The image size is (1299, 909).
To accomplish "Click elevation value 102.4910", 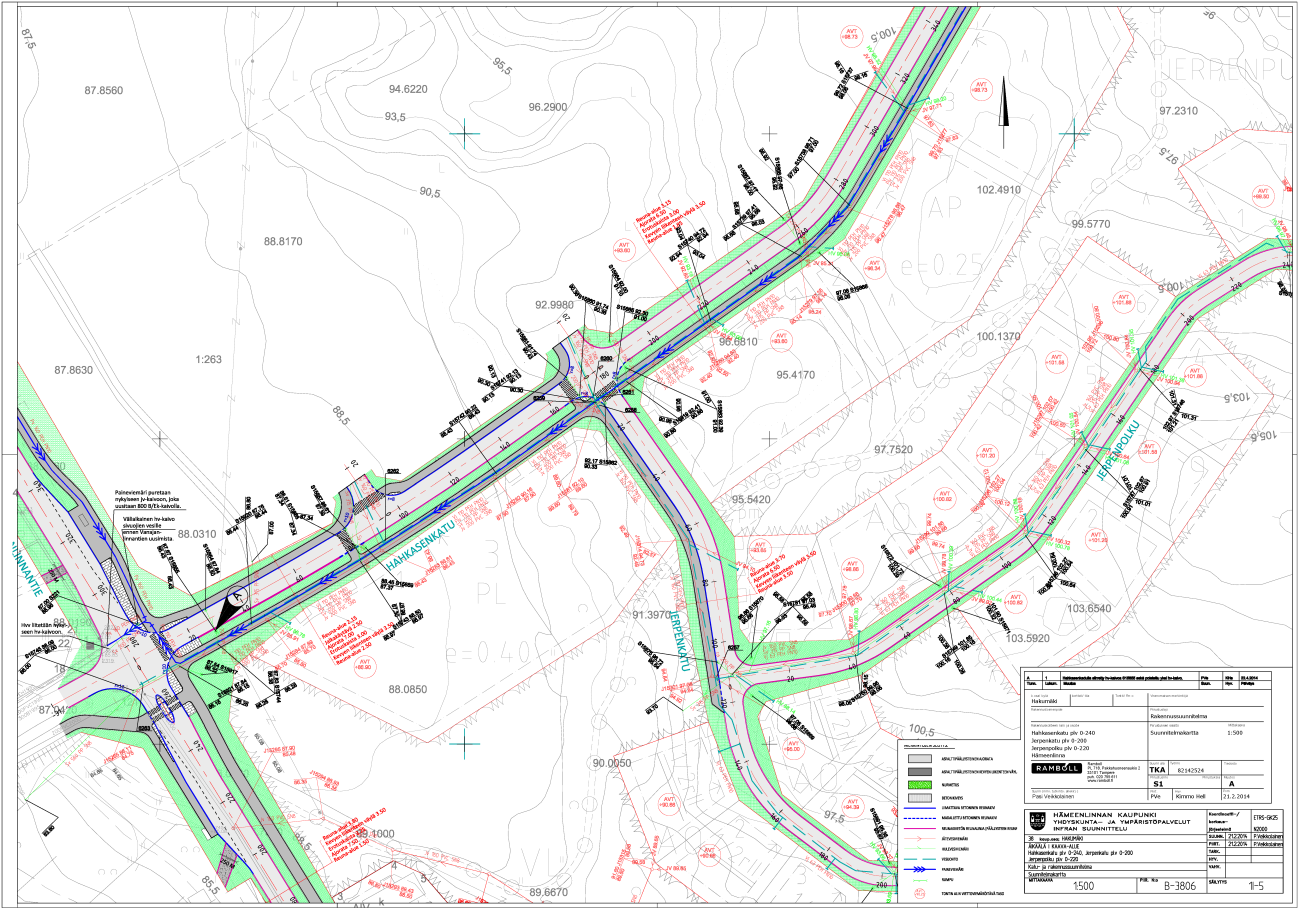I will point(999,190).
